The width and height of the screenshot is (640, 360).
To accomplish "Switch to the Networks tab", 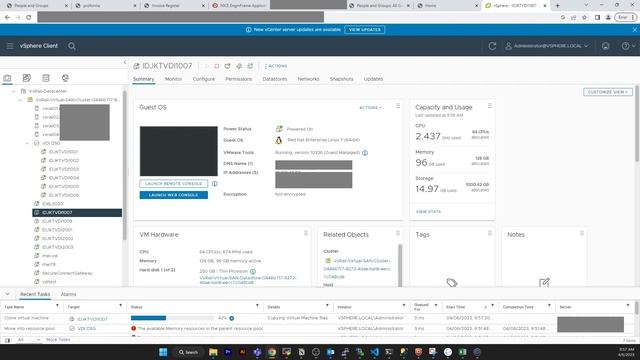I will pos(309,79).
